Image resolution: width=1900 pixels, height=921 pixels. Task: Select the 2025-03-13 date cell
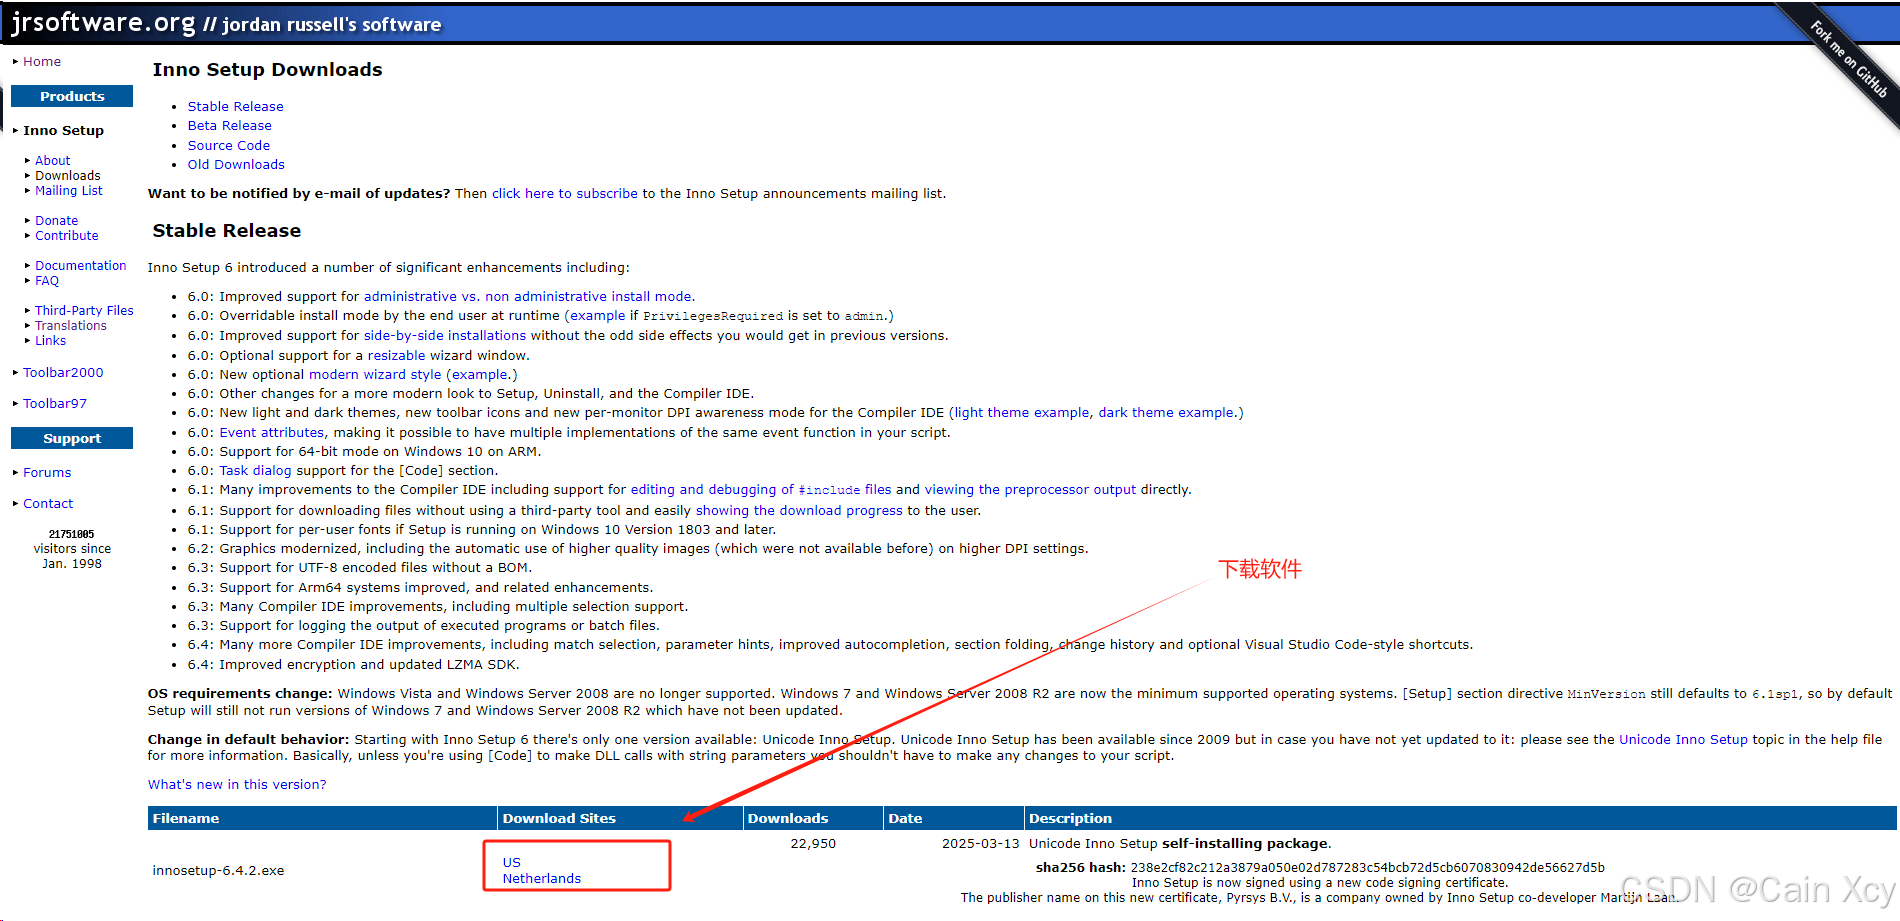point(980,844)
